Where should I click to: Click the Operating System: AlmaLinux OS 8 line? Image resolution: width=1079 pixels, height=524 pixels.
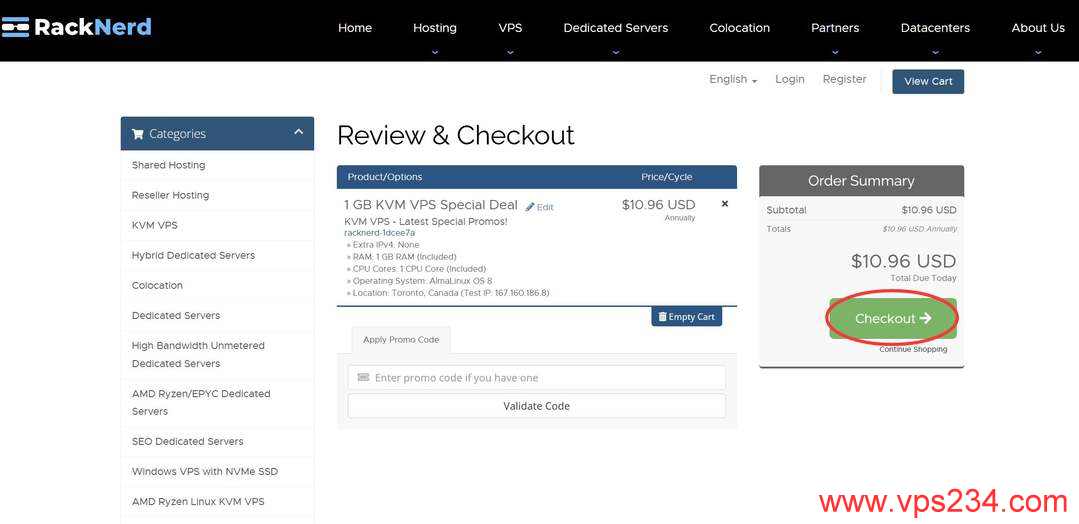[x=419, y=281]
